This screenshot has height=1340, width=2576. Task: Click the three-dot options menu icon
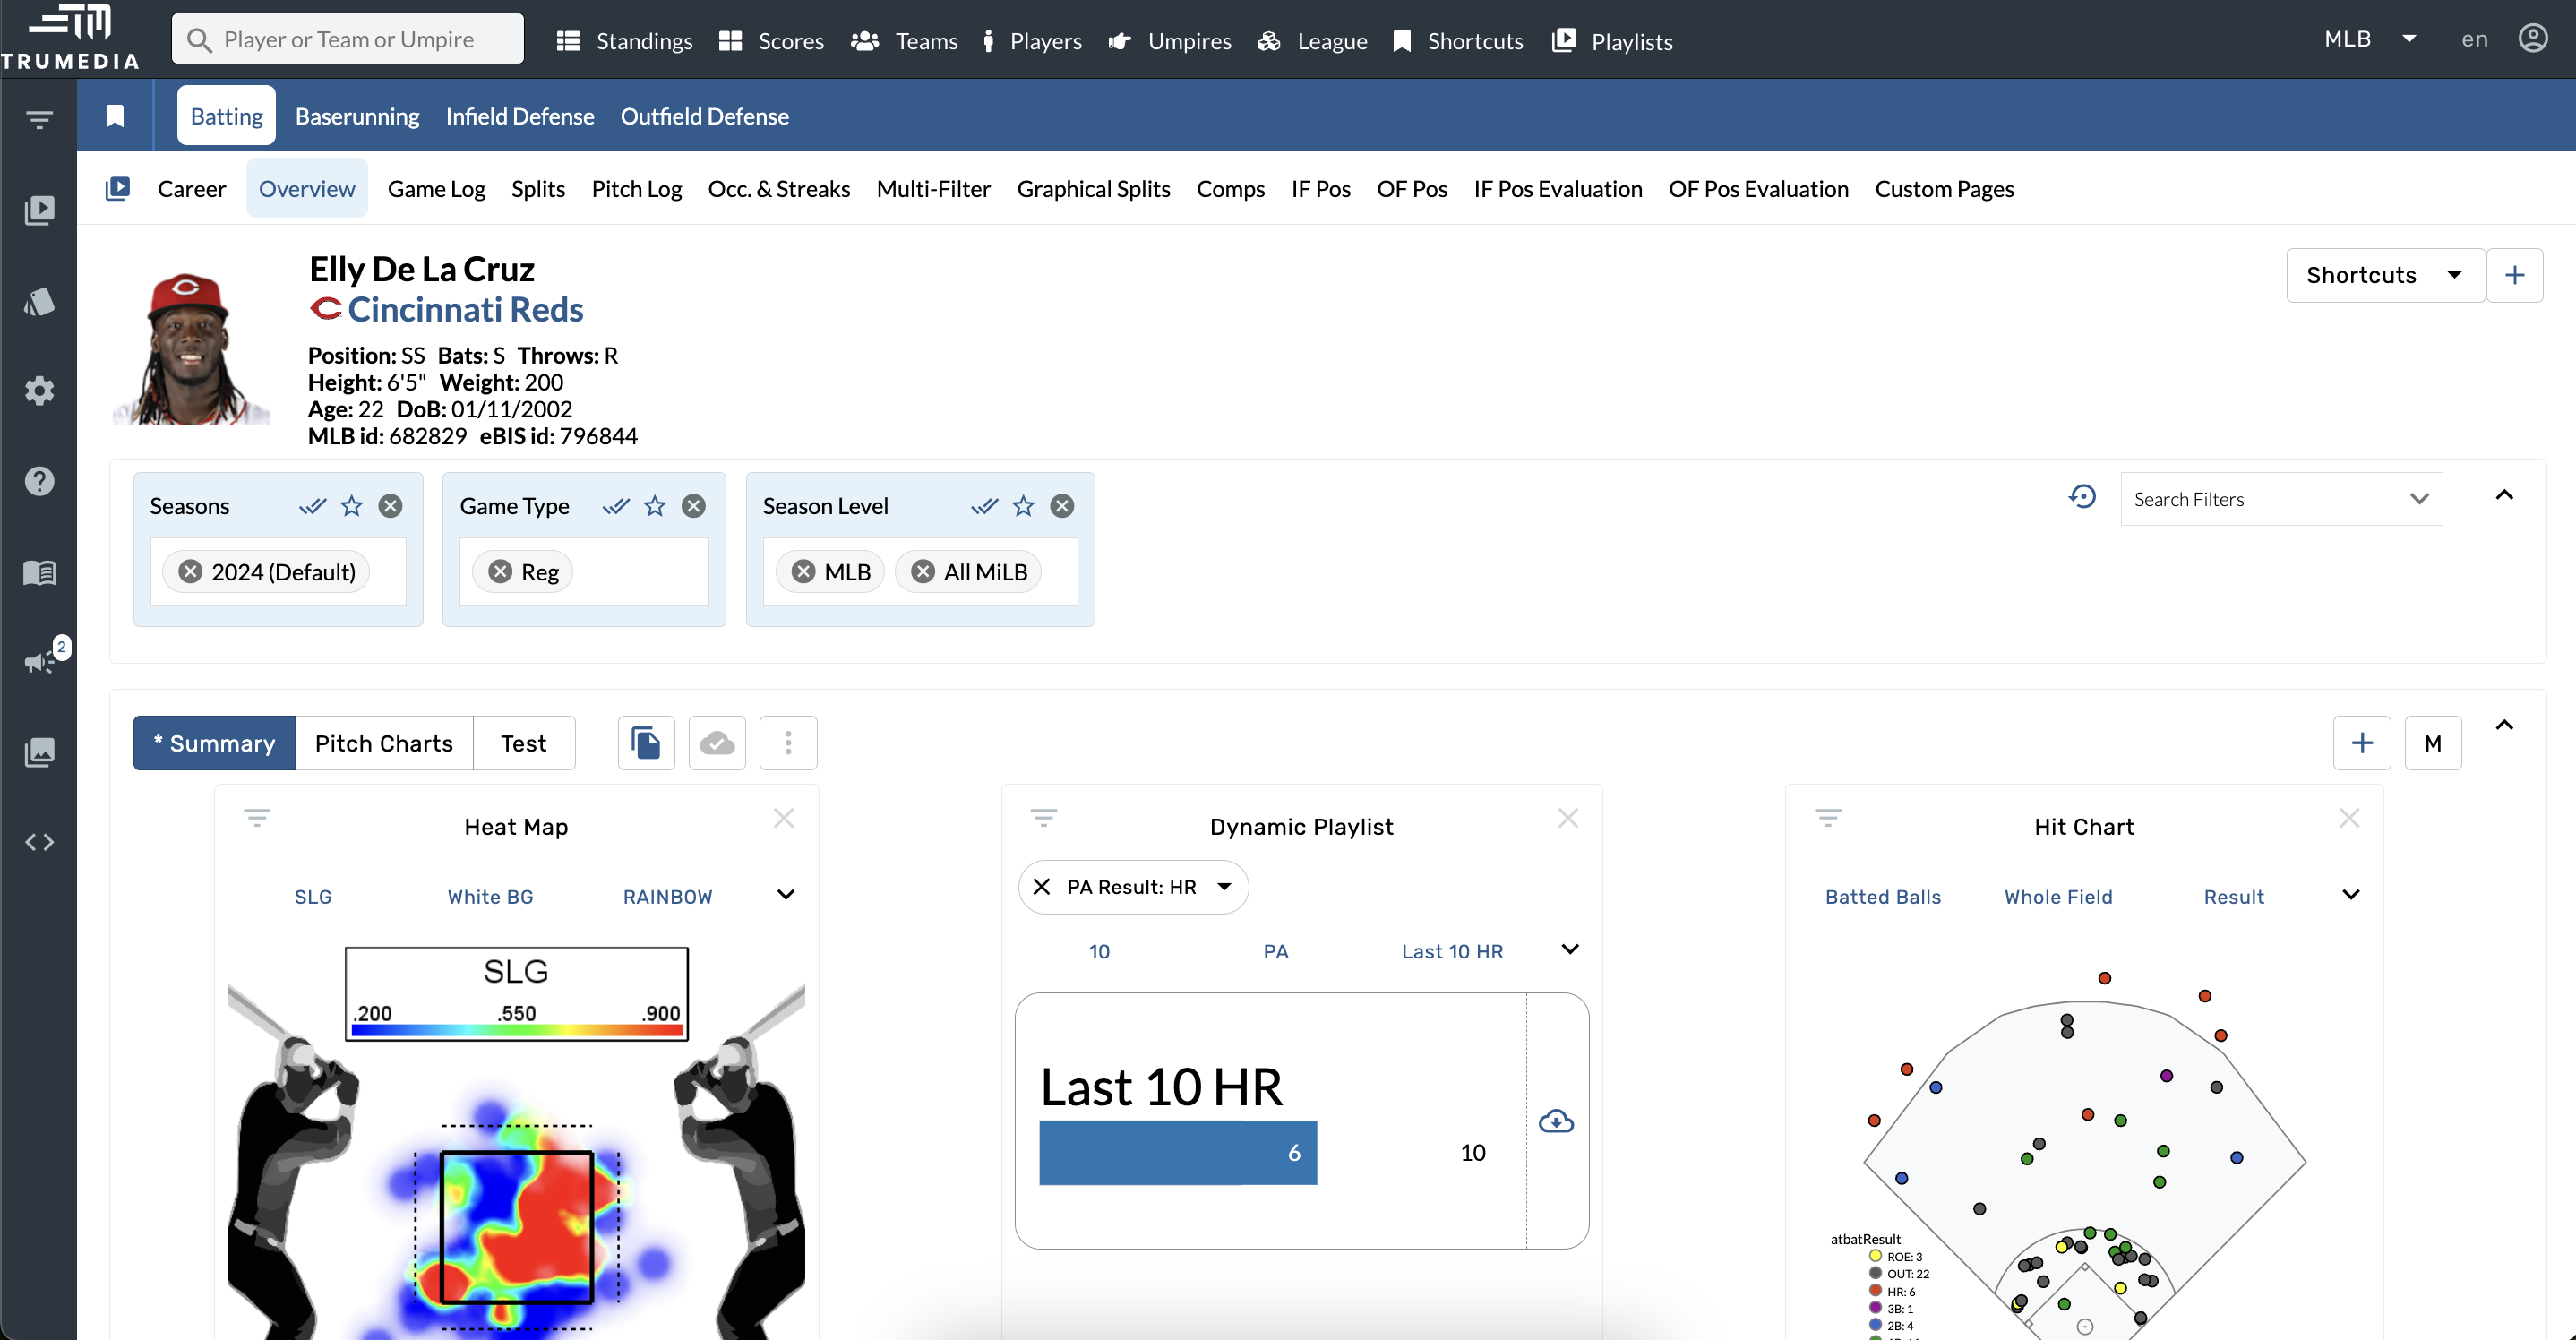click(x=788, y=743)
